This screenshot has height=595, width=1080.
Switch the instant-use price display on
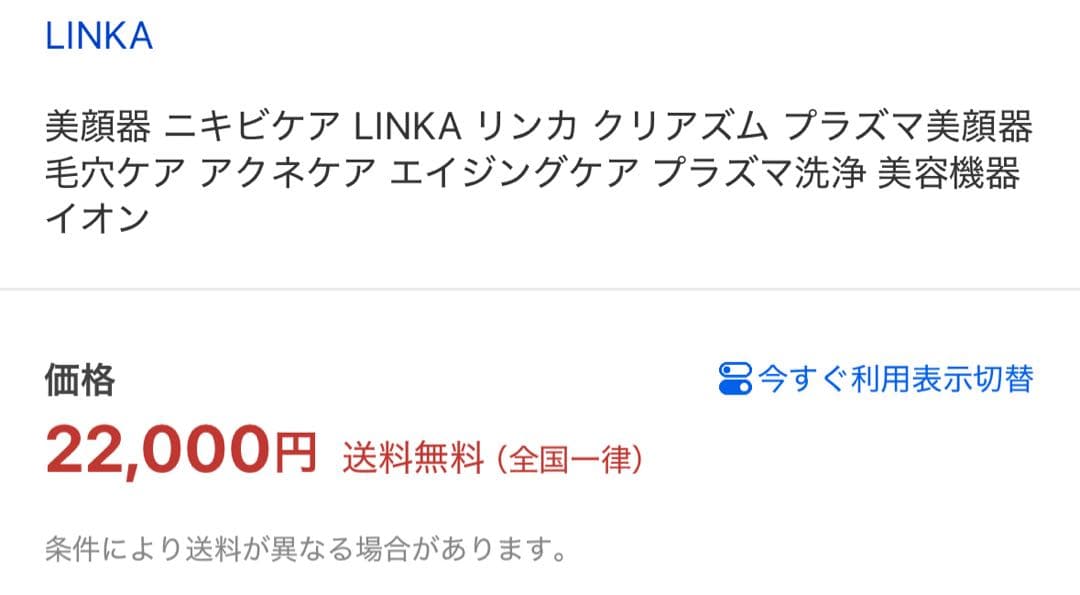tap(897, 379)
